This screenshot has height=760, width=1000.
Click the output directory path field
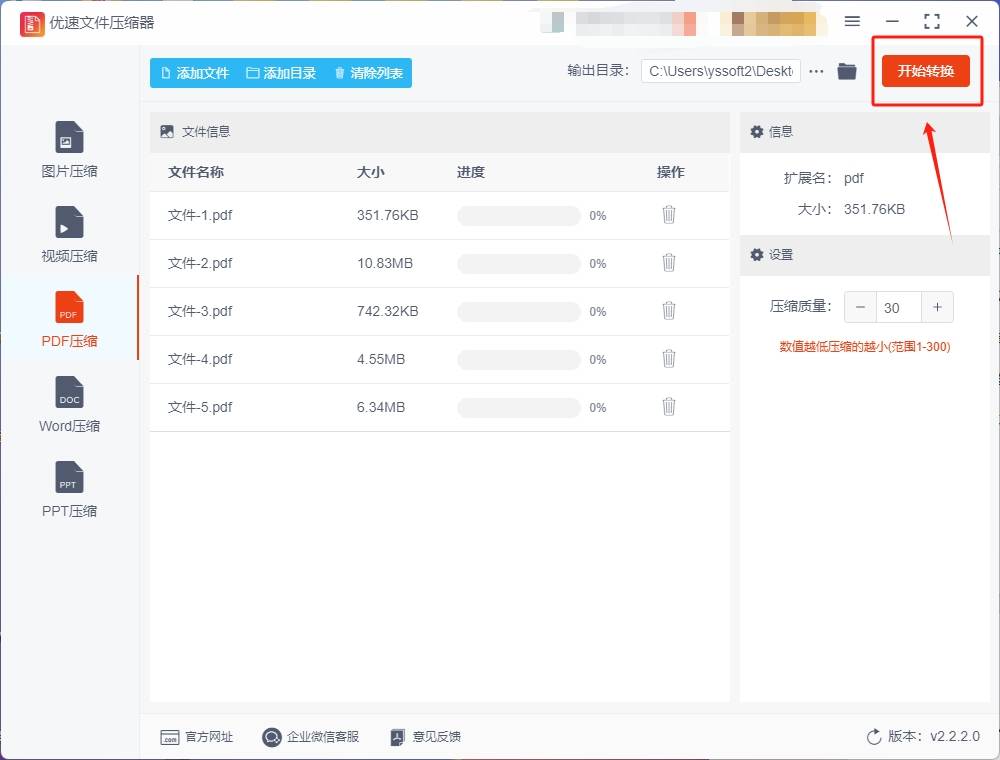click(721, 71)
